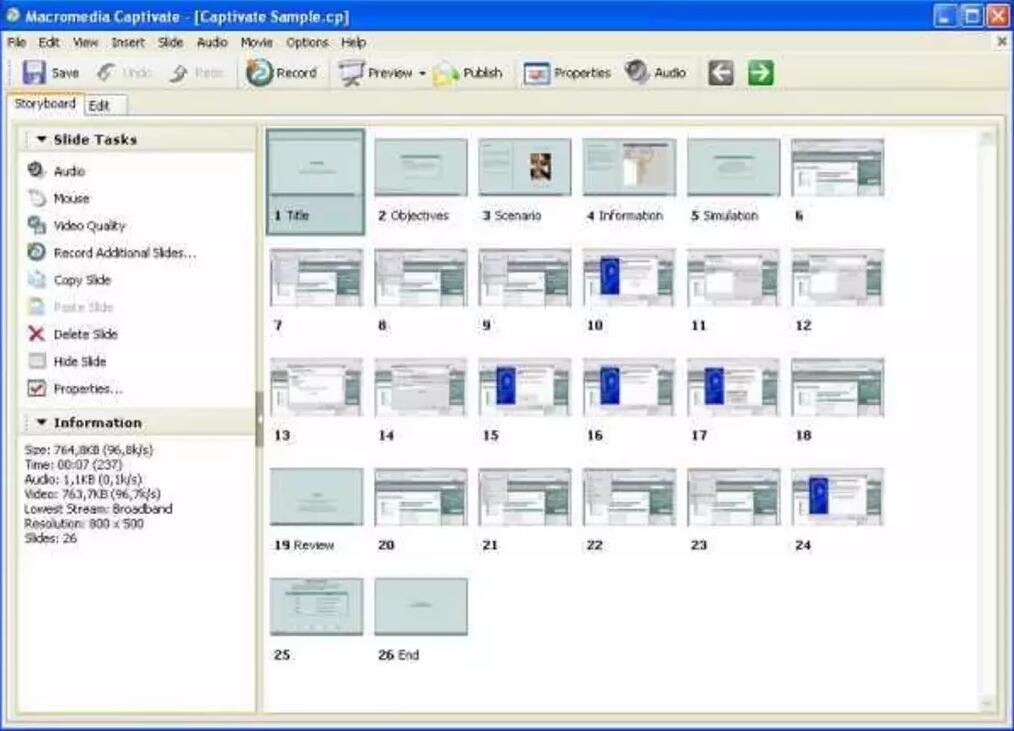Select slide 25 thumbnail
1014x731 pixels.
(316, 606)
